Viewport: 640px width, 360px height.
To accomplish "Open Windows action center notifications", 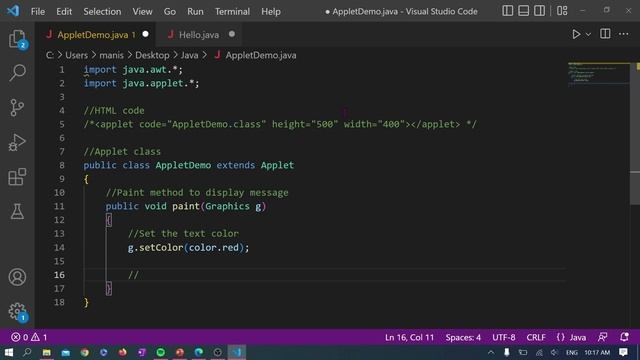I will coord(623,352).
